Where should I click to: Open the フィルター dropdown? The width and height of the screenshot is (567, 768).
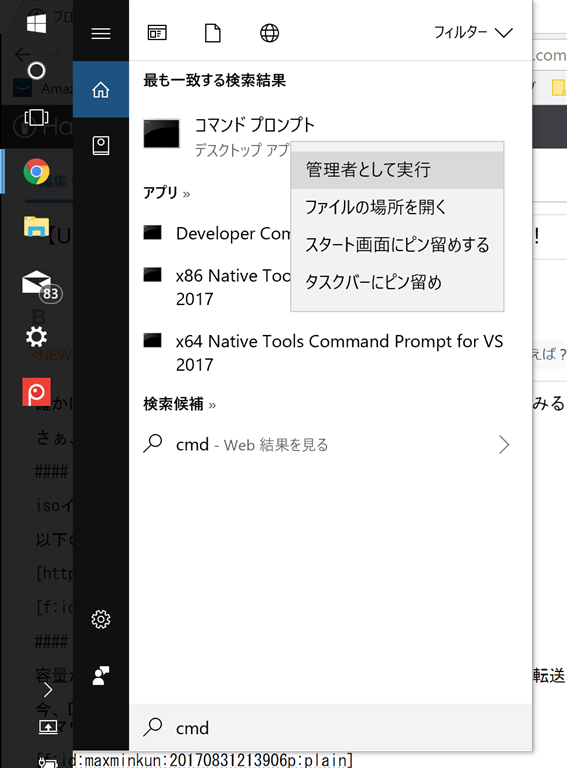[473, 32]
